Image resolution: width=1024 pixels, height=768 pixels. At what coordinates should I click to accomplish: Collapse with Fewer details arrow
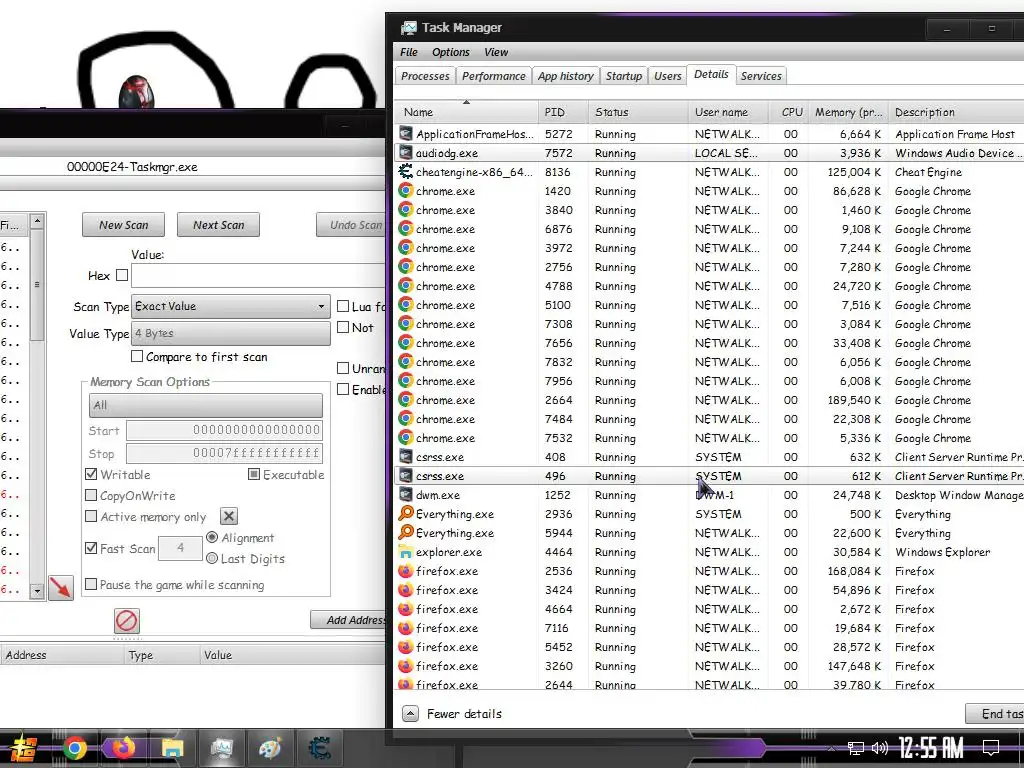[x=410, y=713]
